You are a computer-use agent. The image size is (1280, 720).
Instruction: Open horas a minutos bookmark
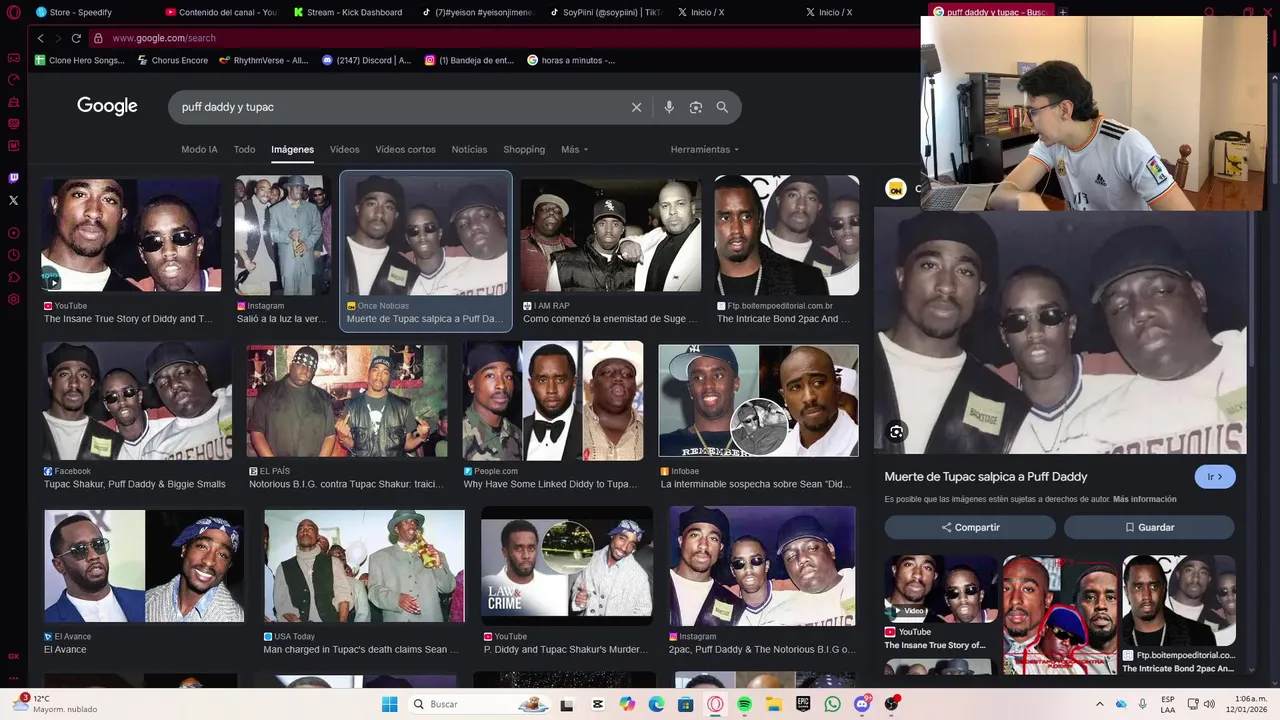(571, 60)
